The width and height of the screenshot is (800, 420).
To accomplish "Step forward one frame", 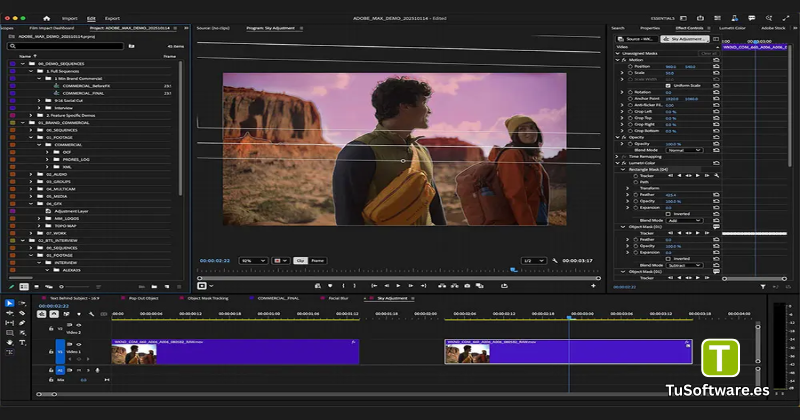I will [411, 286].
